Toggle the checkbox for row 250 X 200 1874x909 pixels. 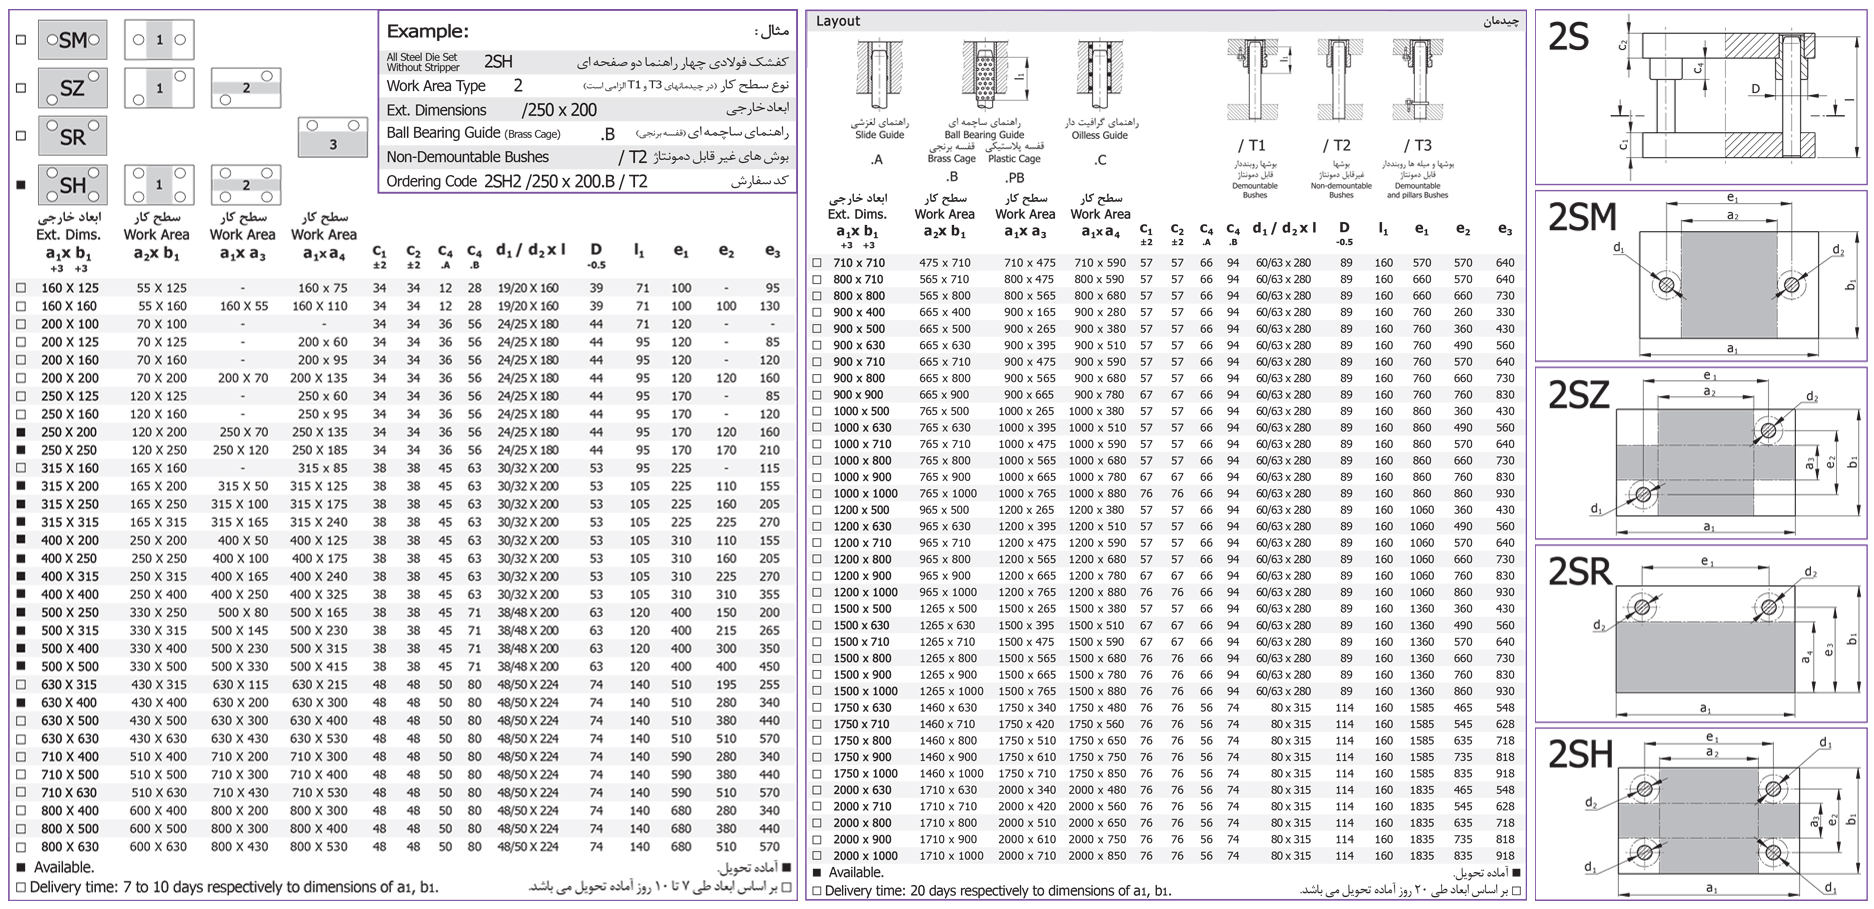coord(21,432)
